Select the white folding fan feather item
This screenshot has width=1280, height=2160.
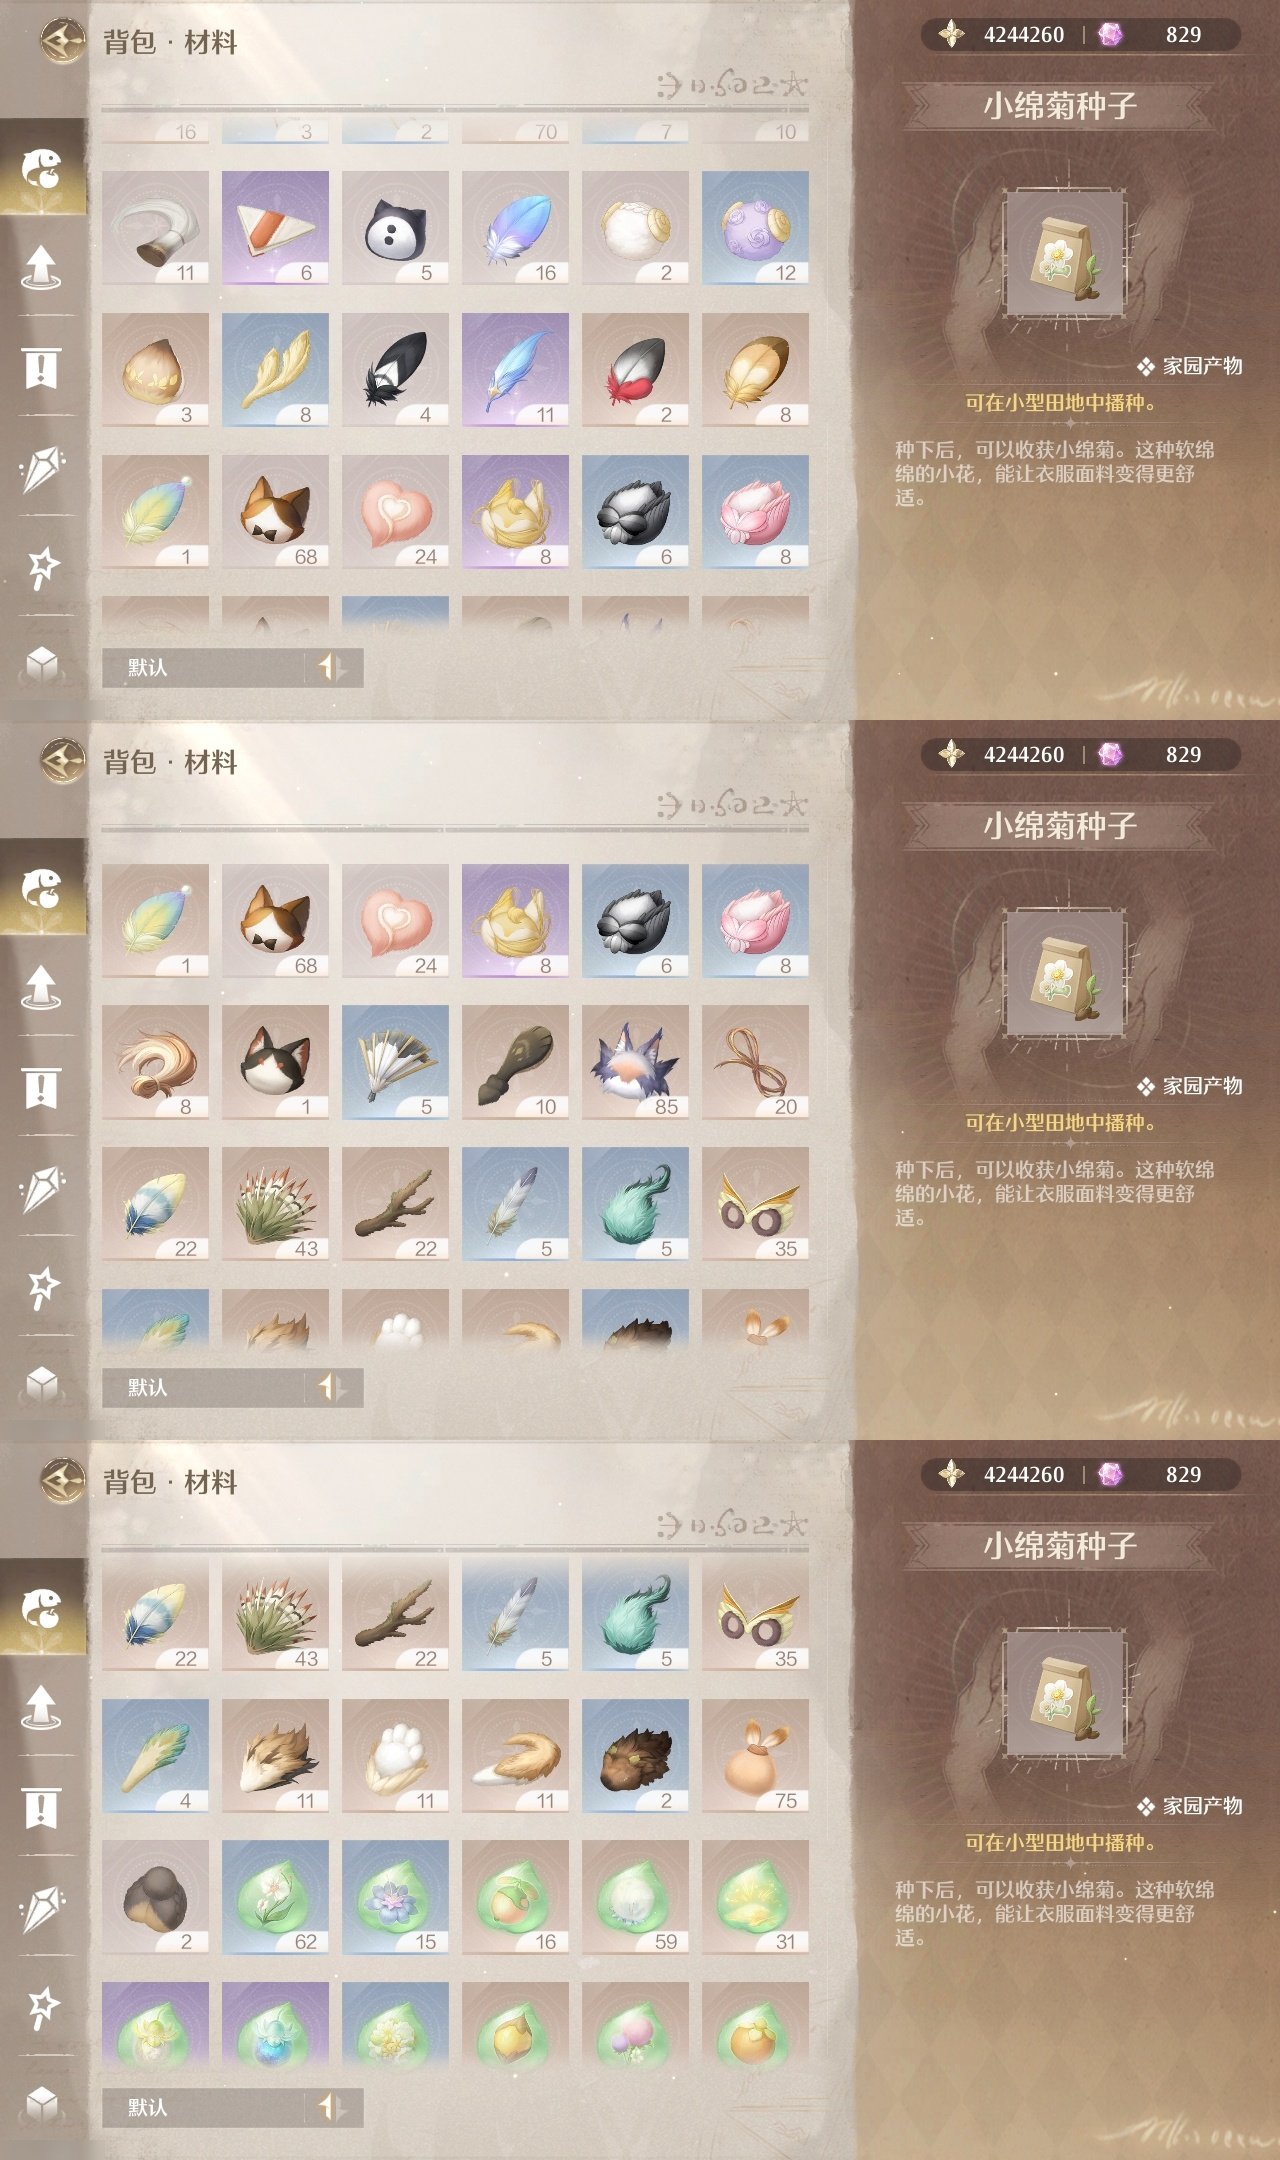tap(395, 1062)
